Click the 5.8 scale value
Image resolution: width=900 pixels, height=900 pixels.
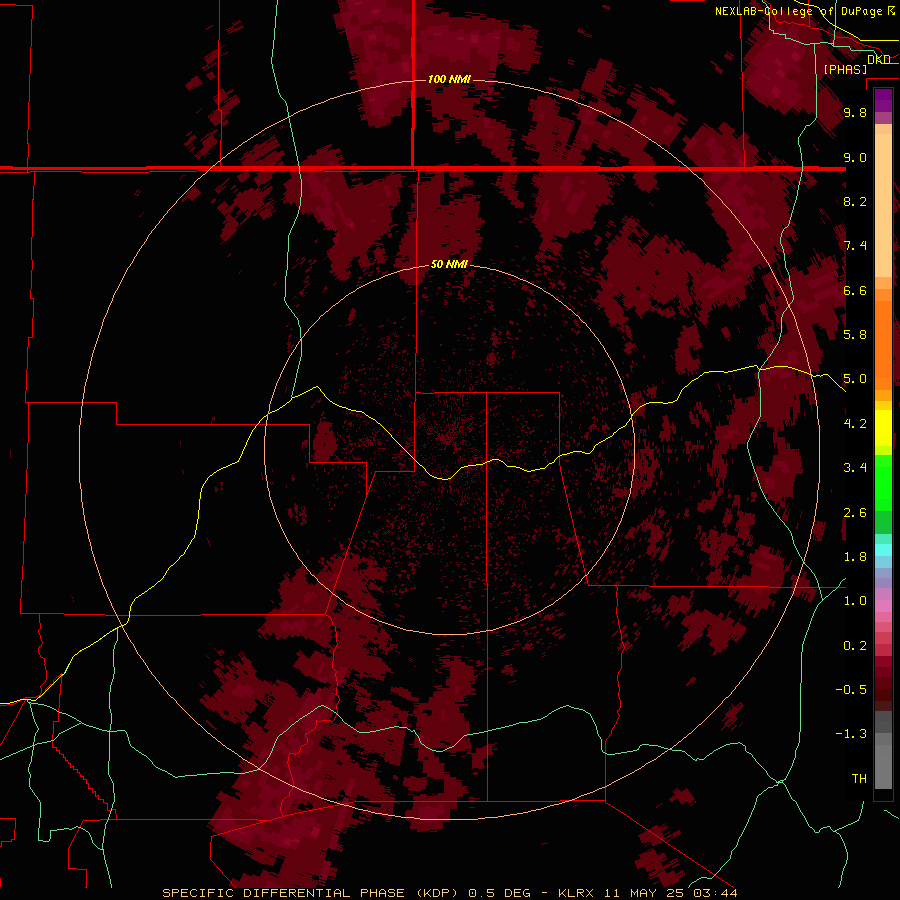(855, 334)
